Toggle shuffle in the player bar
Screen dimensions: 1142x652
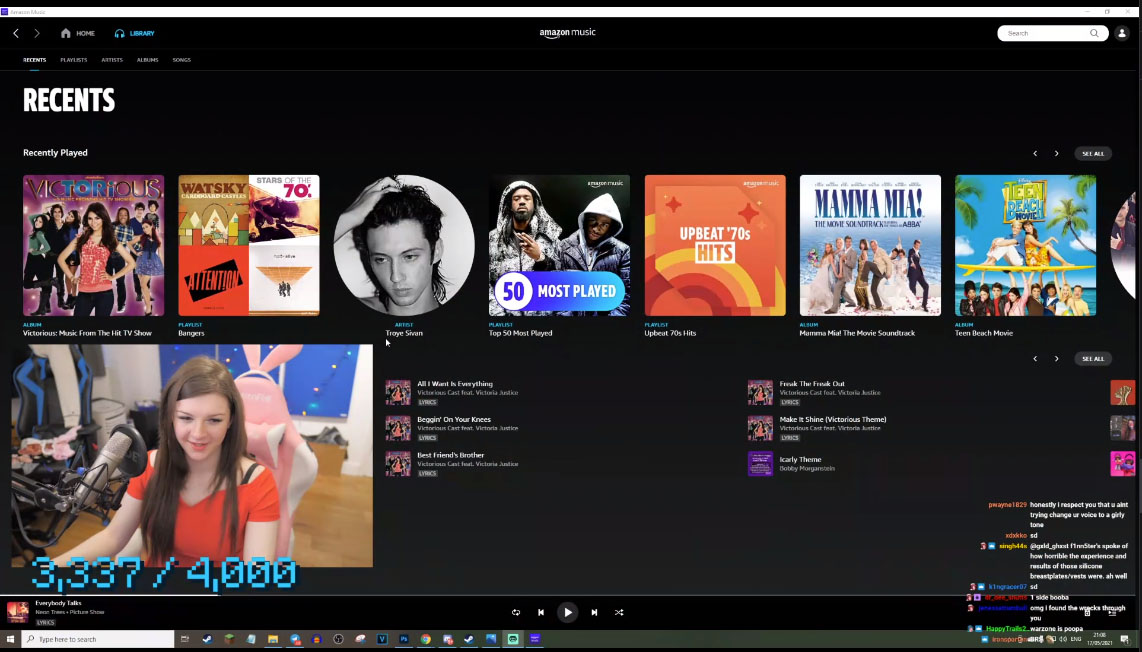[619, 613]
